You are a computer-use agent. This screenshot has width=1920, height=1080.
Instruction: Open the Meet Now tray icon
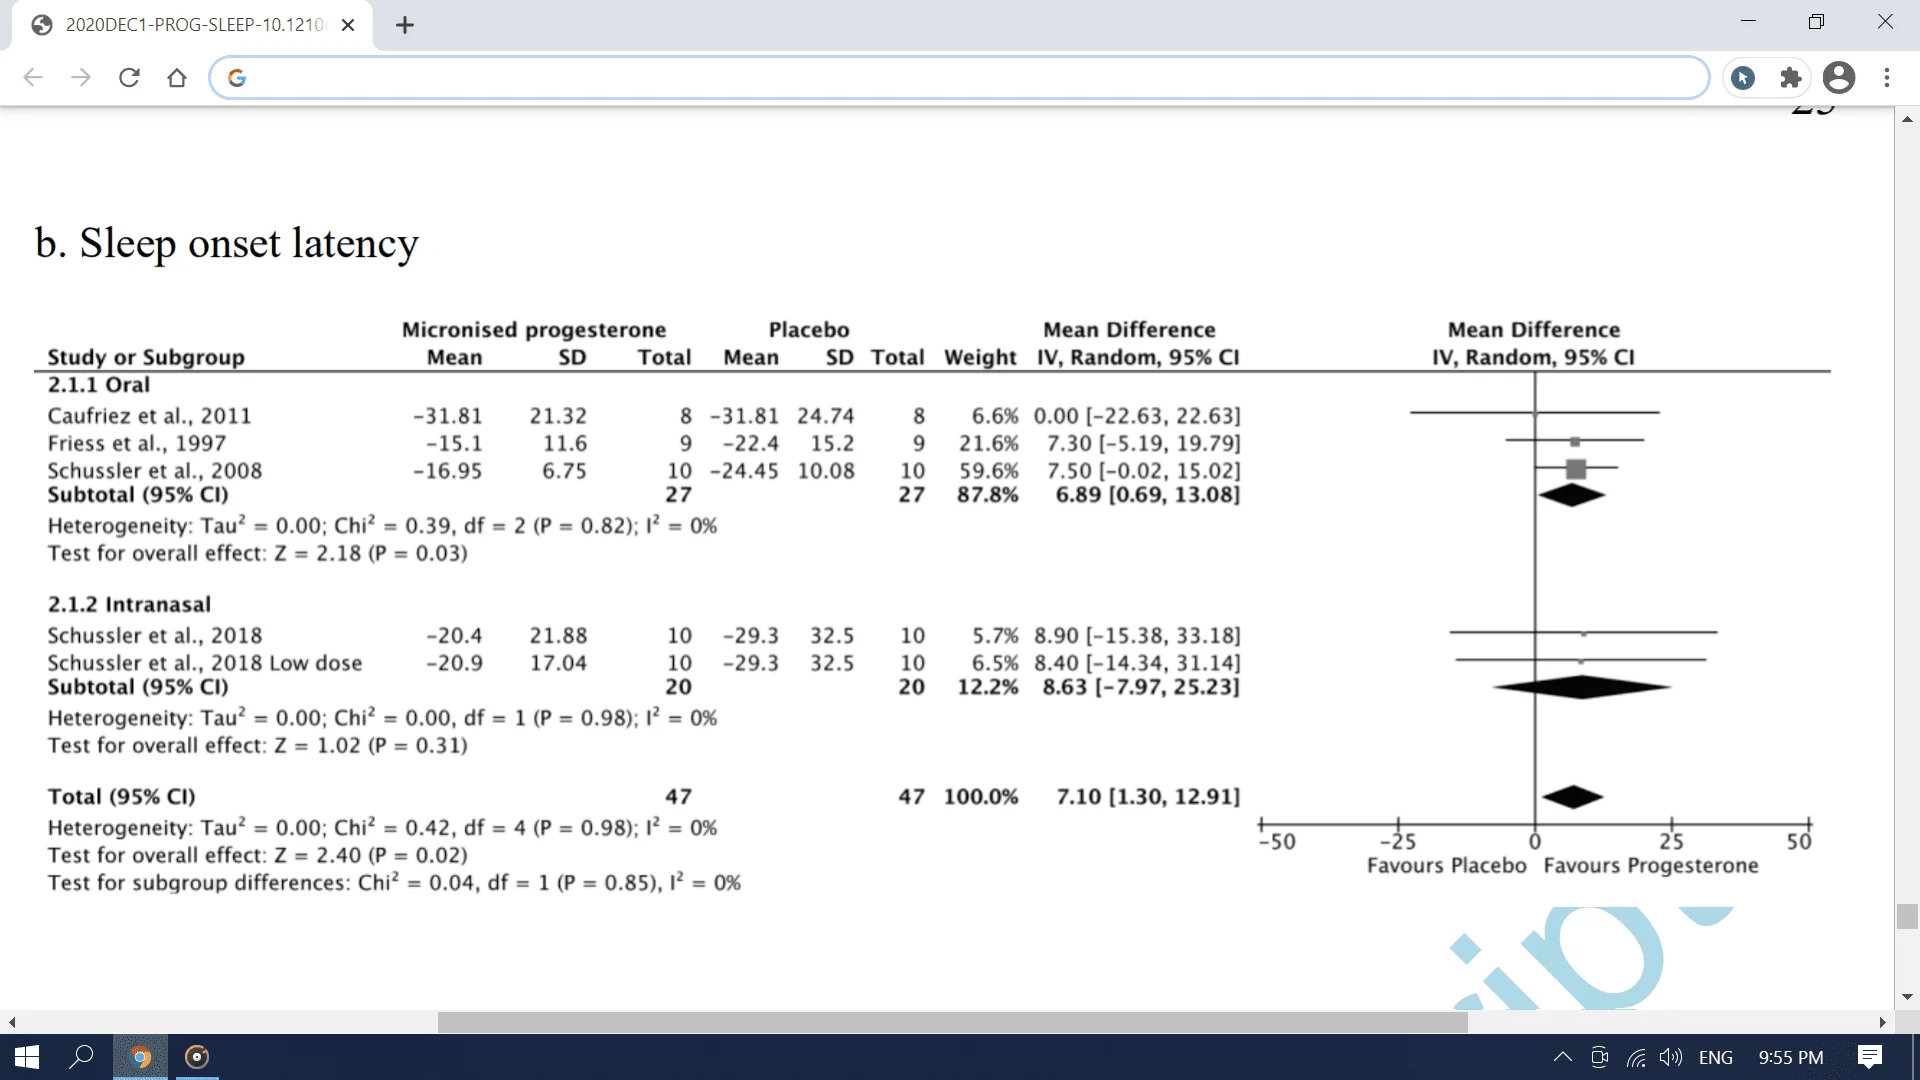[1600, 1057]
